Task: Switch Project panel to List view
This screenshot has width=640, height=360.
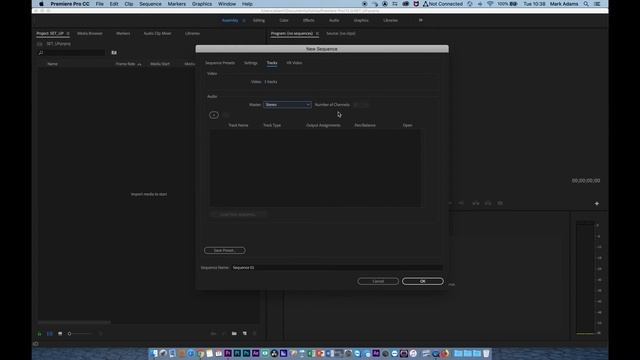Action: coord(50,334)
